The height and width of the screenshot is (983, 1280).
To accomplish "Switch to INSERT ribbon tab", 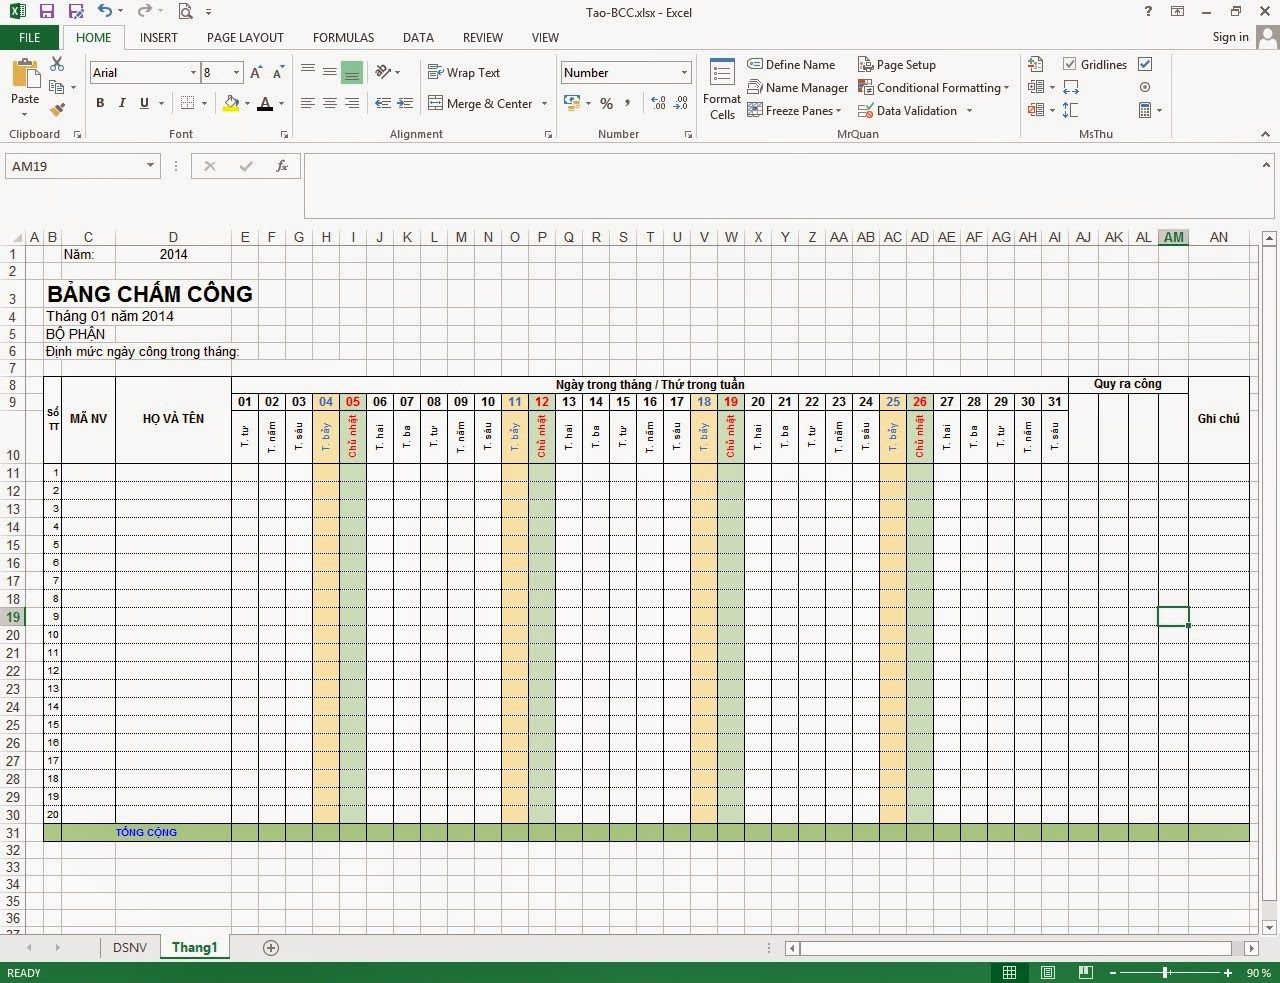I will [x=159, y=37].
